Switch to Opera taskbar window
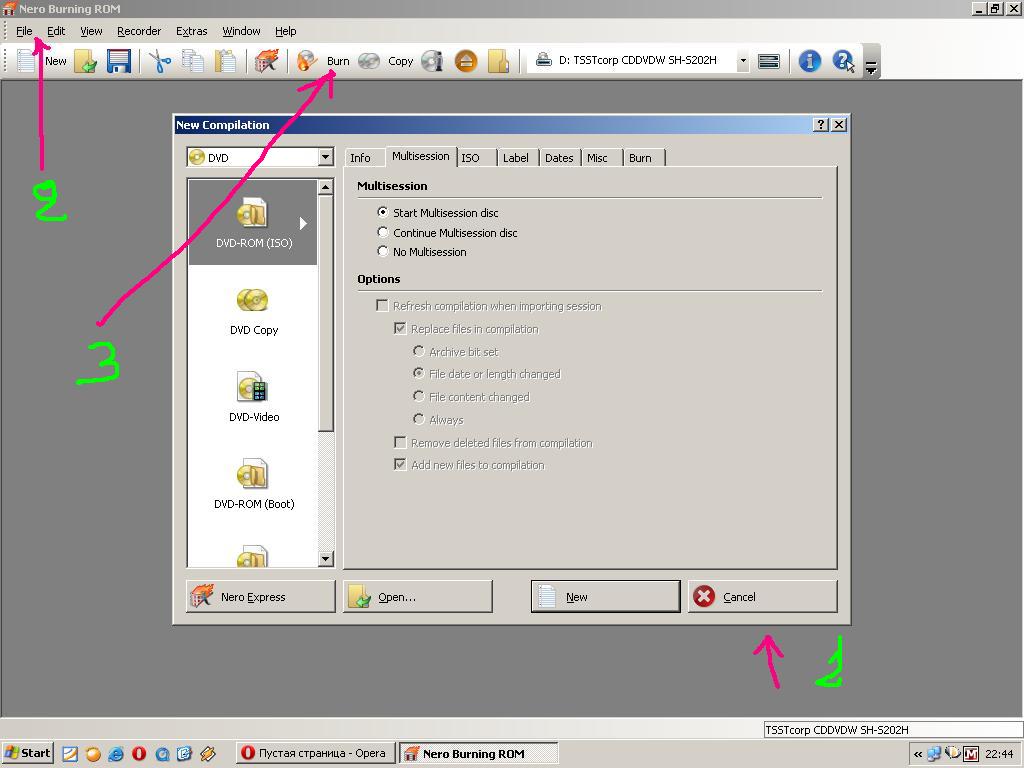This screenshot has height=768, width=1024. [316, 754]
